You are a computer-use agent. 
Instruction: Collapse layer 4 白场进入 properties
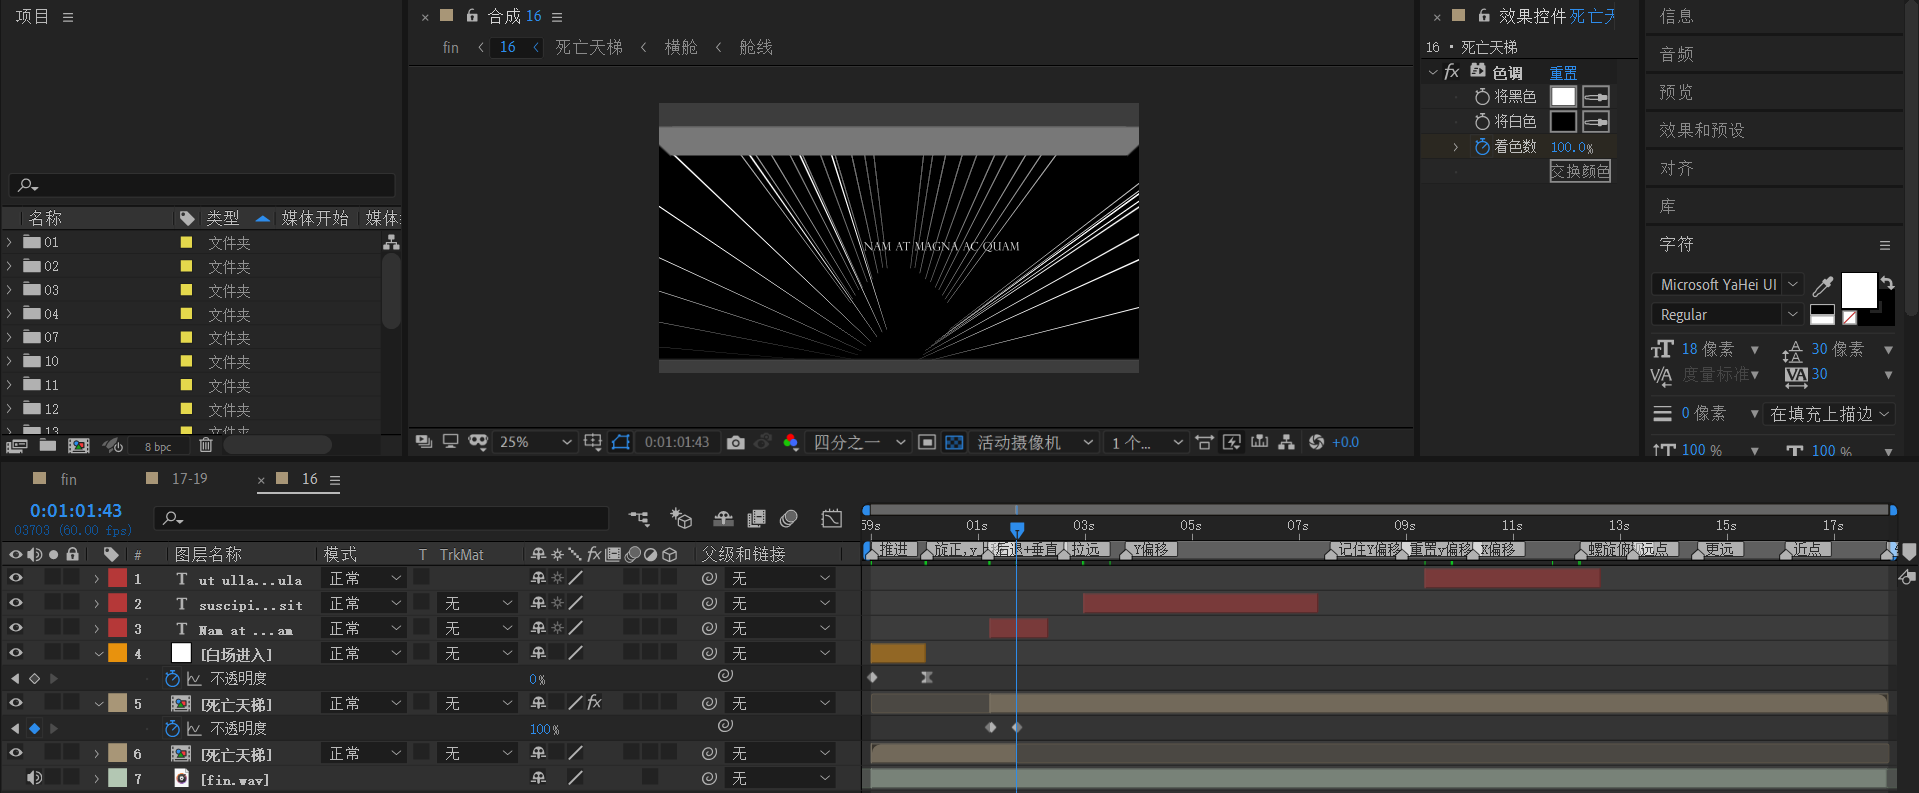(98, 654)
